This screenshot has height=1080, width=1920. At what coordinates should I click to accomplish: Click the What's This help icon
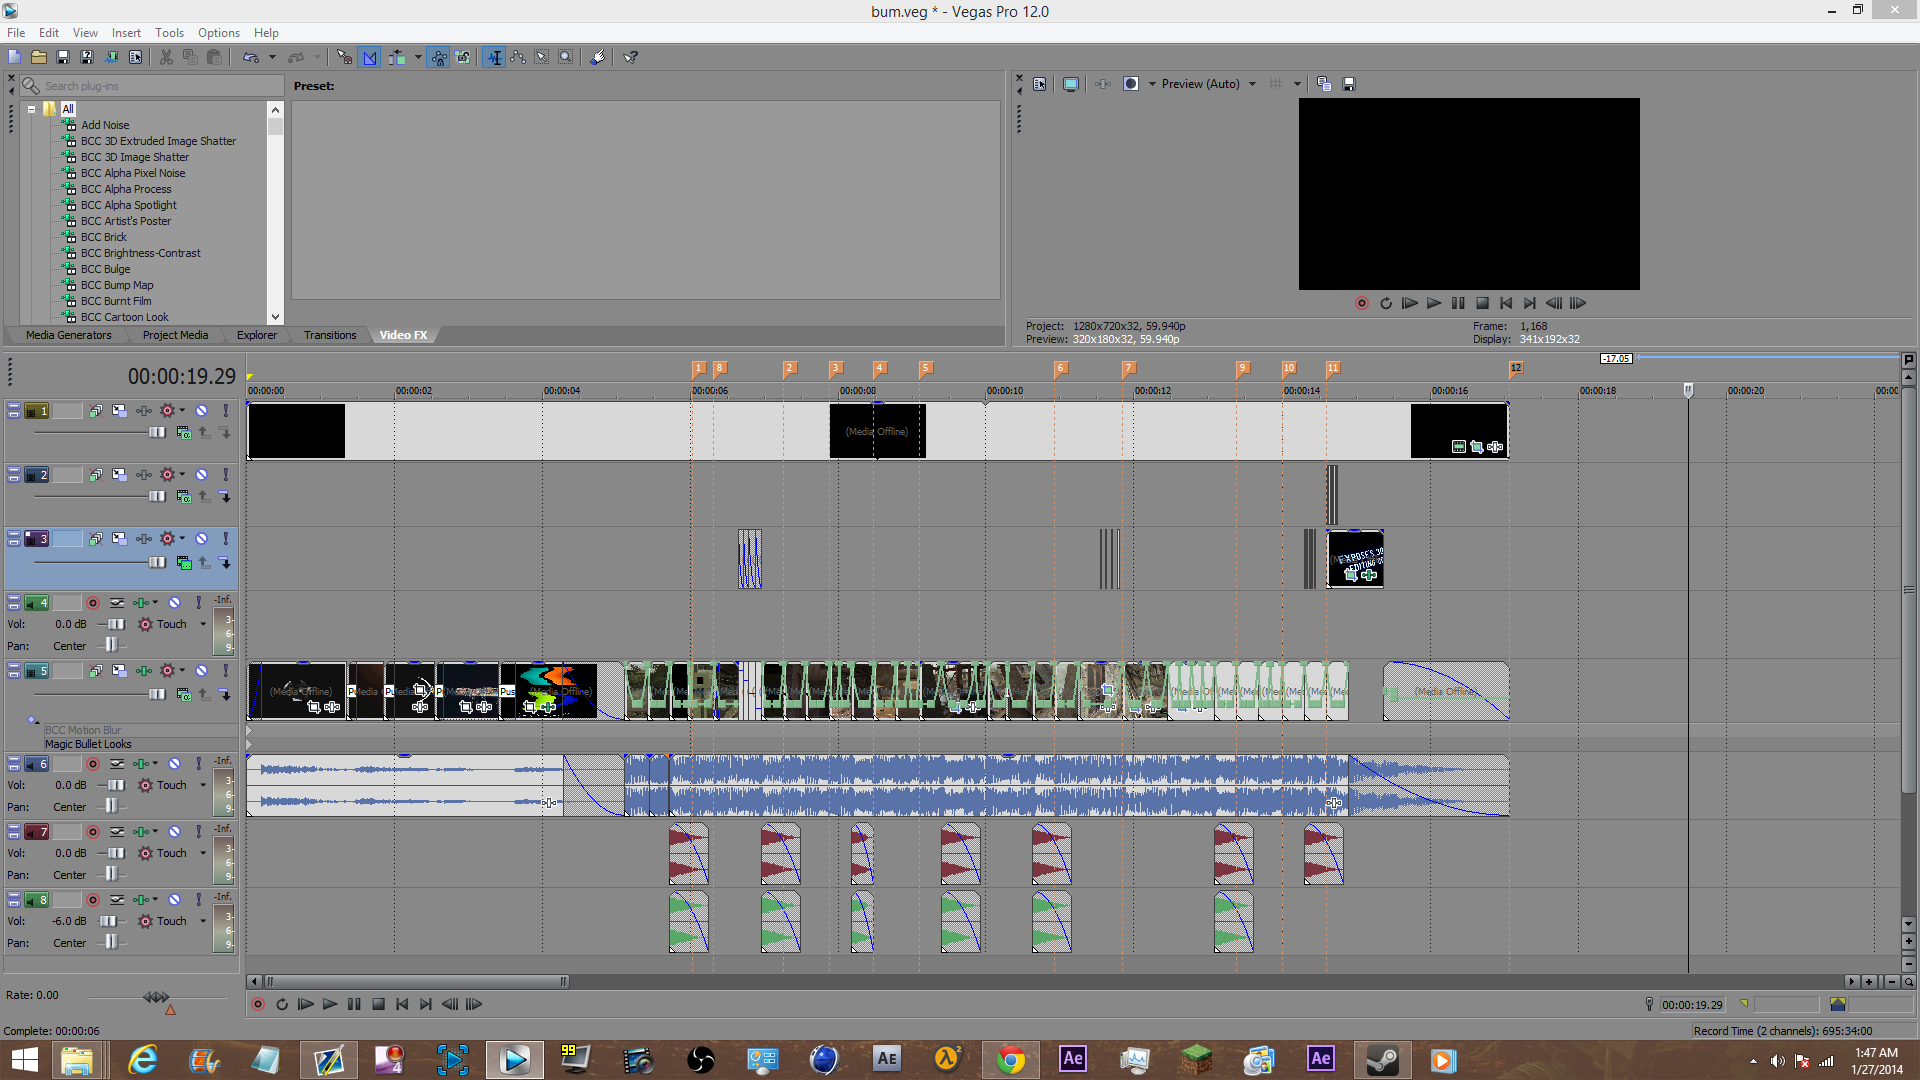631,57
